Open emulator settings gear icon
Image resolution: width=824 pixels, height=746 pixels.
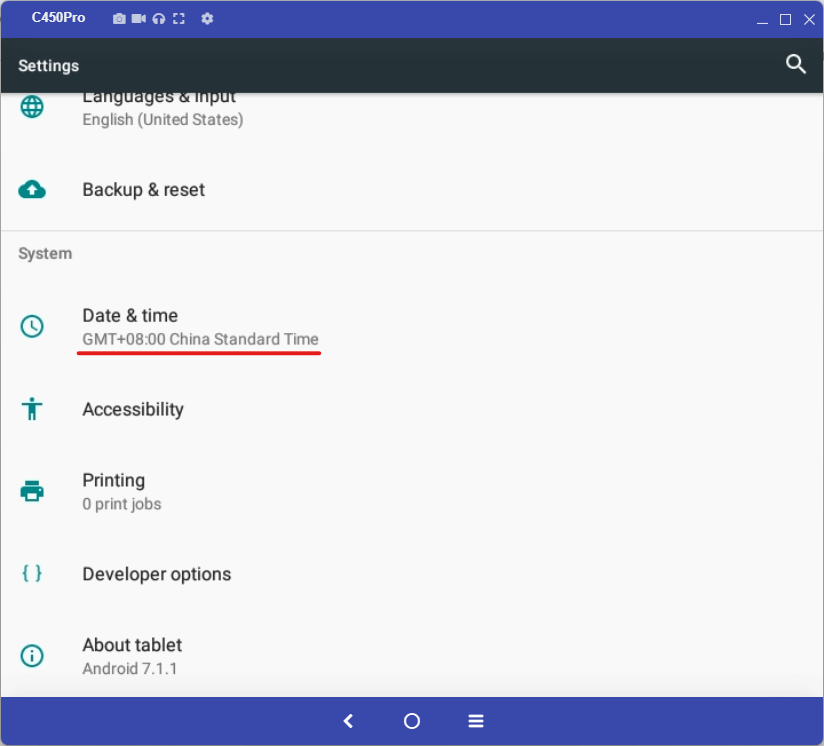point(207,19)
